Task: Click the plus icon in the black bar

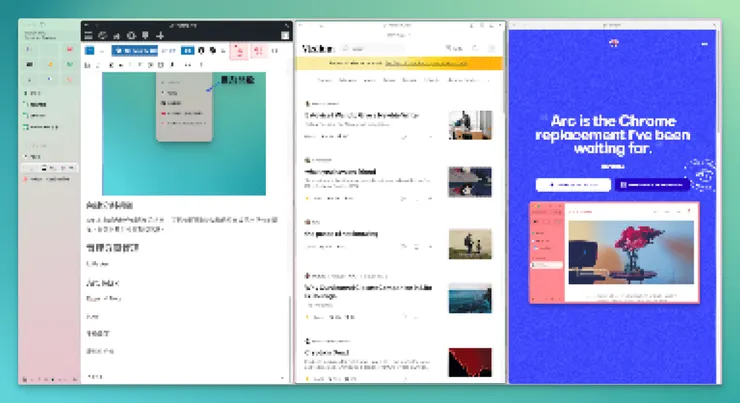Action: tap(160, 35)
